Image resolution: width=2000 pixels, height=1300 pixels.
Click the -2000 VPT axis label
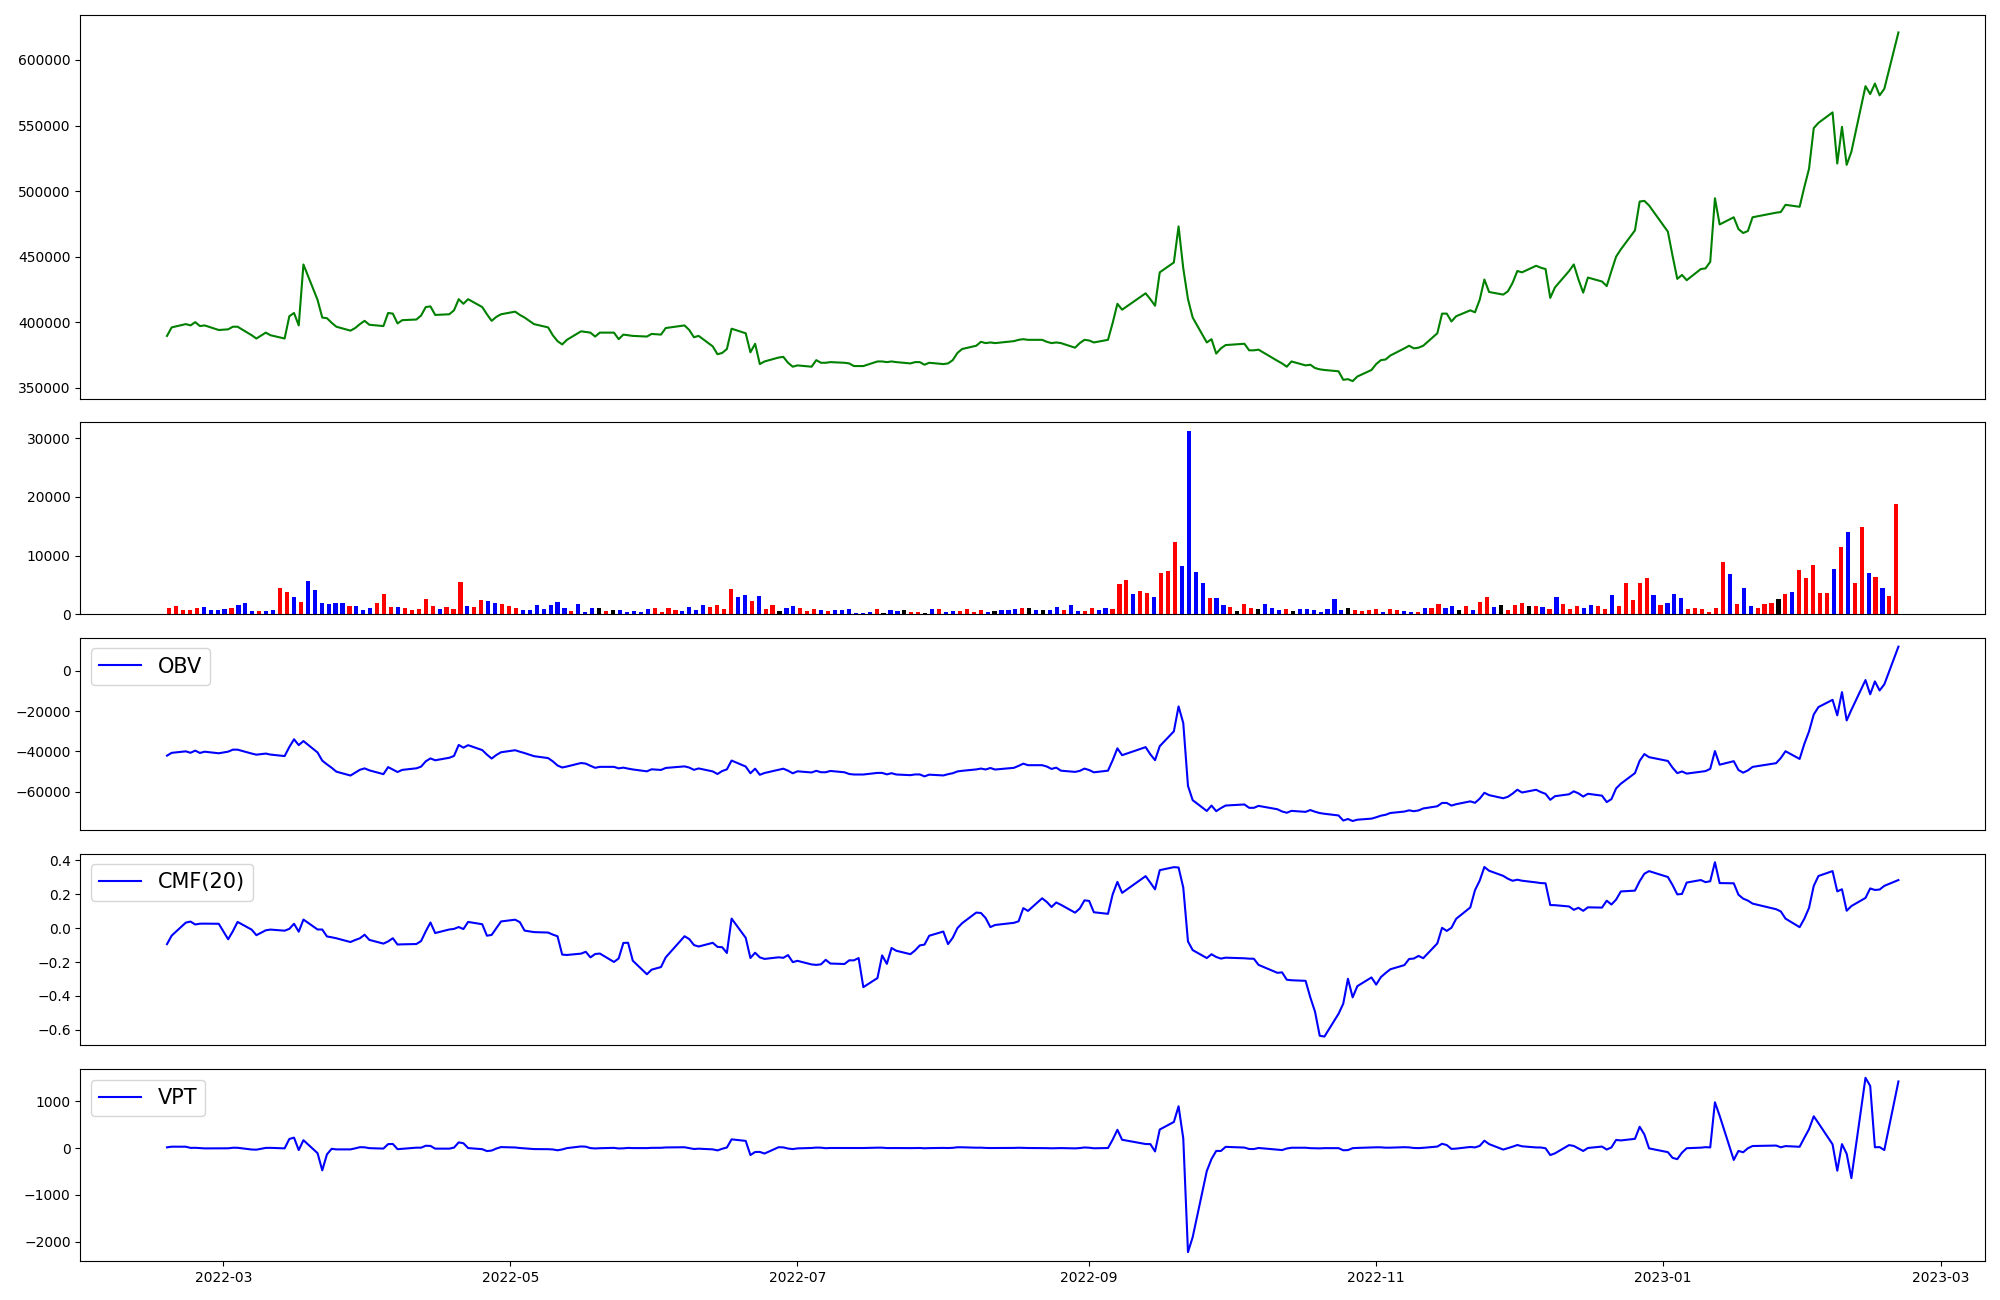pos(46,1242)
